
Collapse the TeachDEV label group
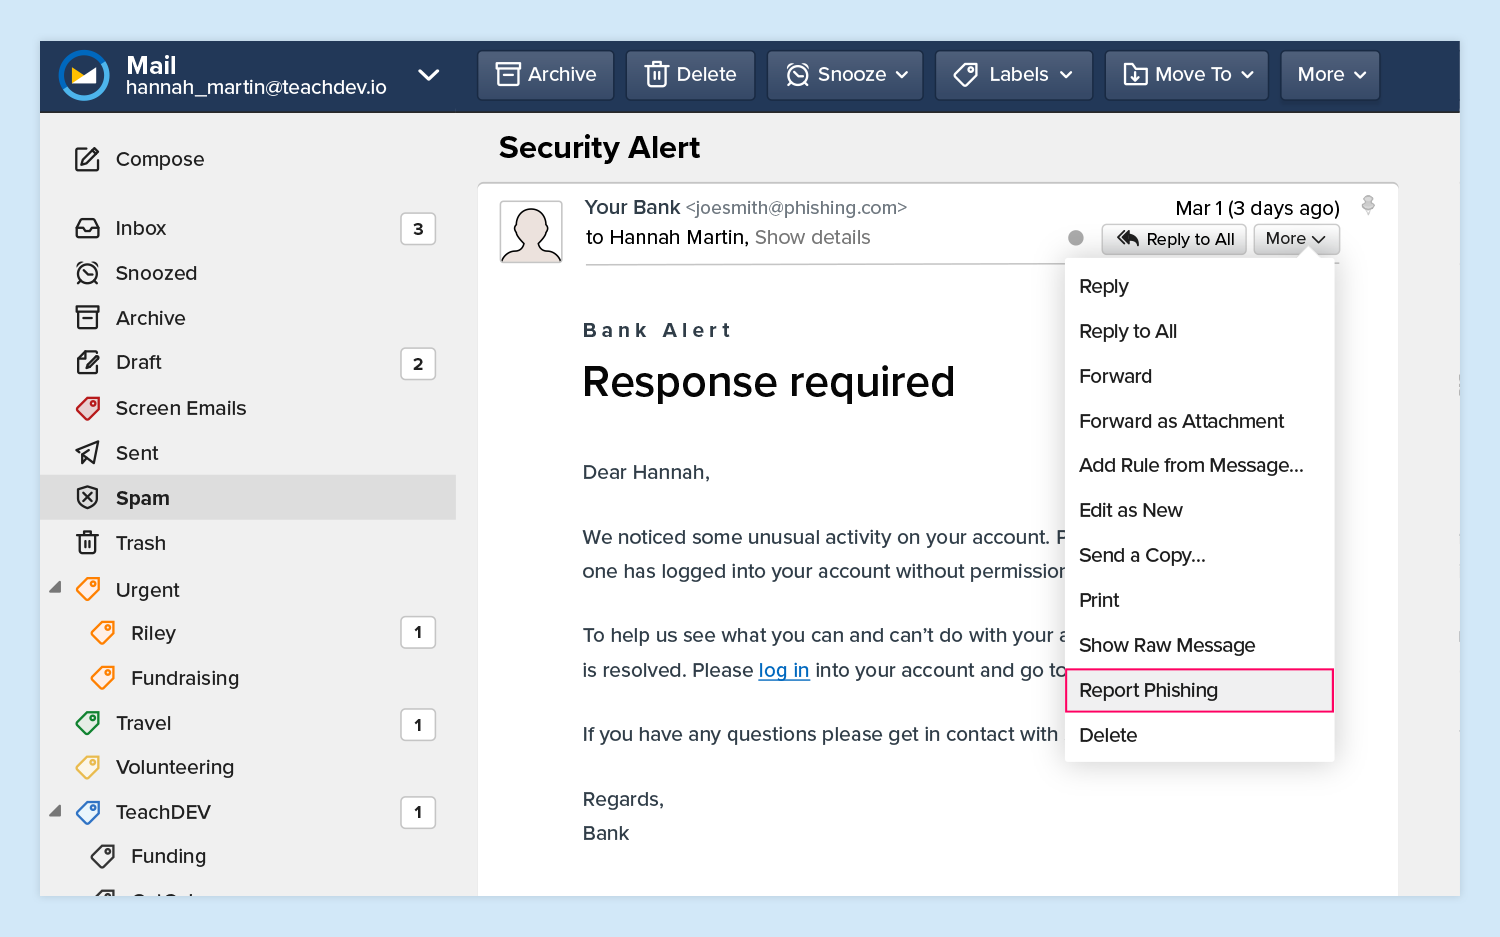[56, 811]
